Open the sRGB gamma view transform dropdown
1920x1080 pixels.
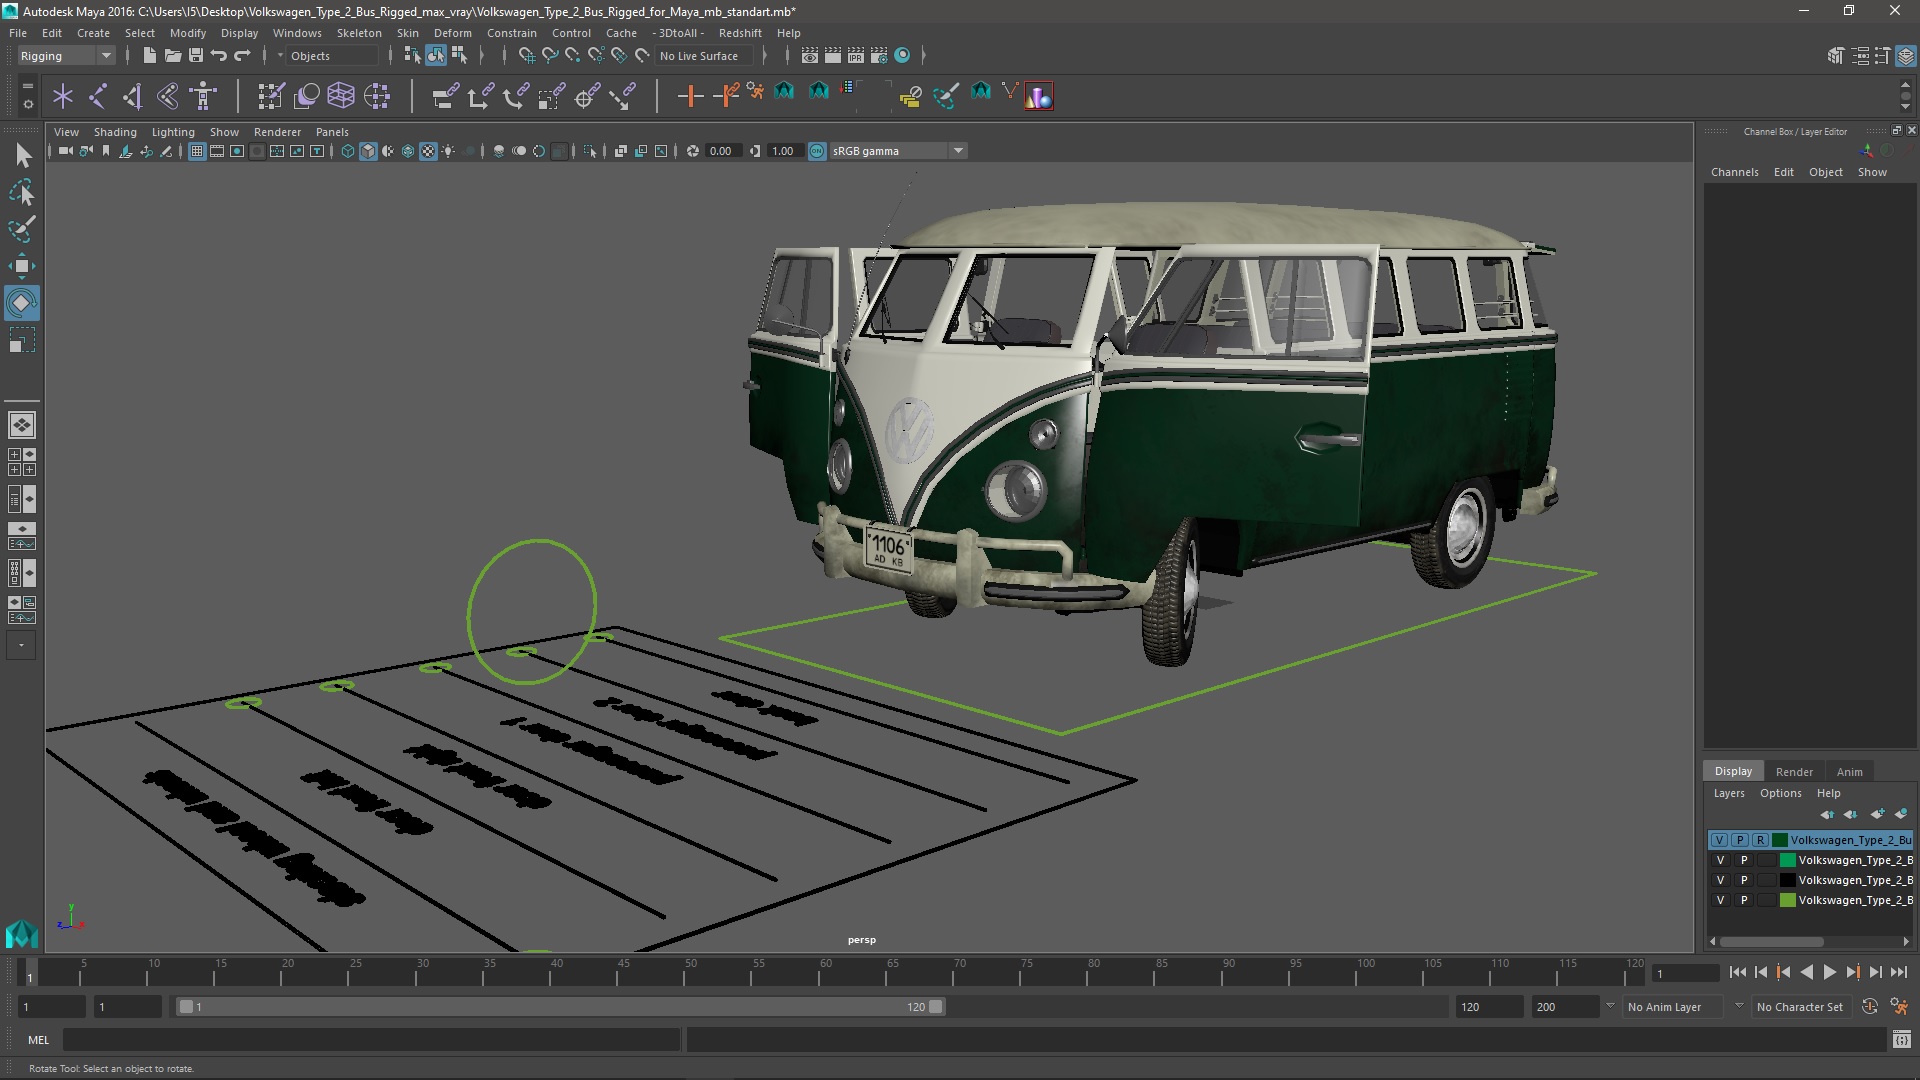pos(898,151)
